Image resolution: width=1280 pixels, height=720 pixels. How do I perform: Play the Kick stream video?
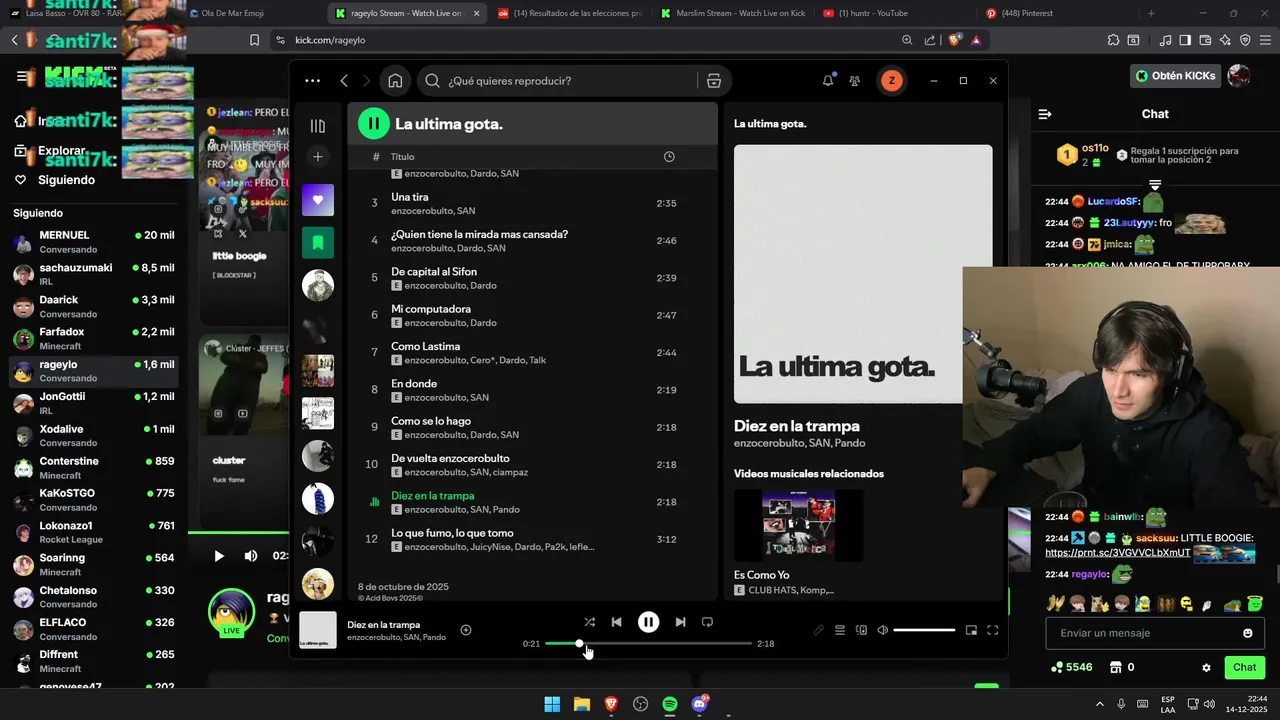coord(219,556)
